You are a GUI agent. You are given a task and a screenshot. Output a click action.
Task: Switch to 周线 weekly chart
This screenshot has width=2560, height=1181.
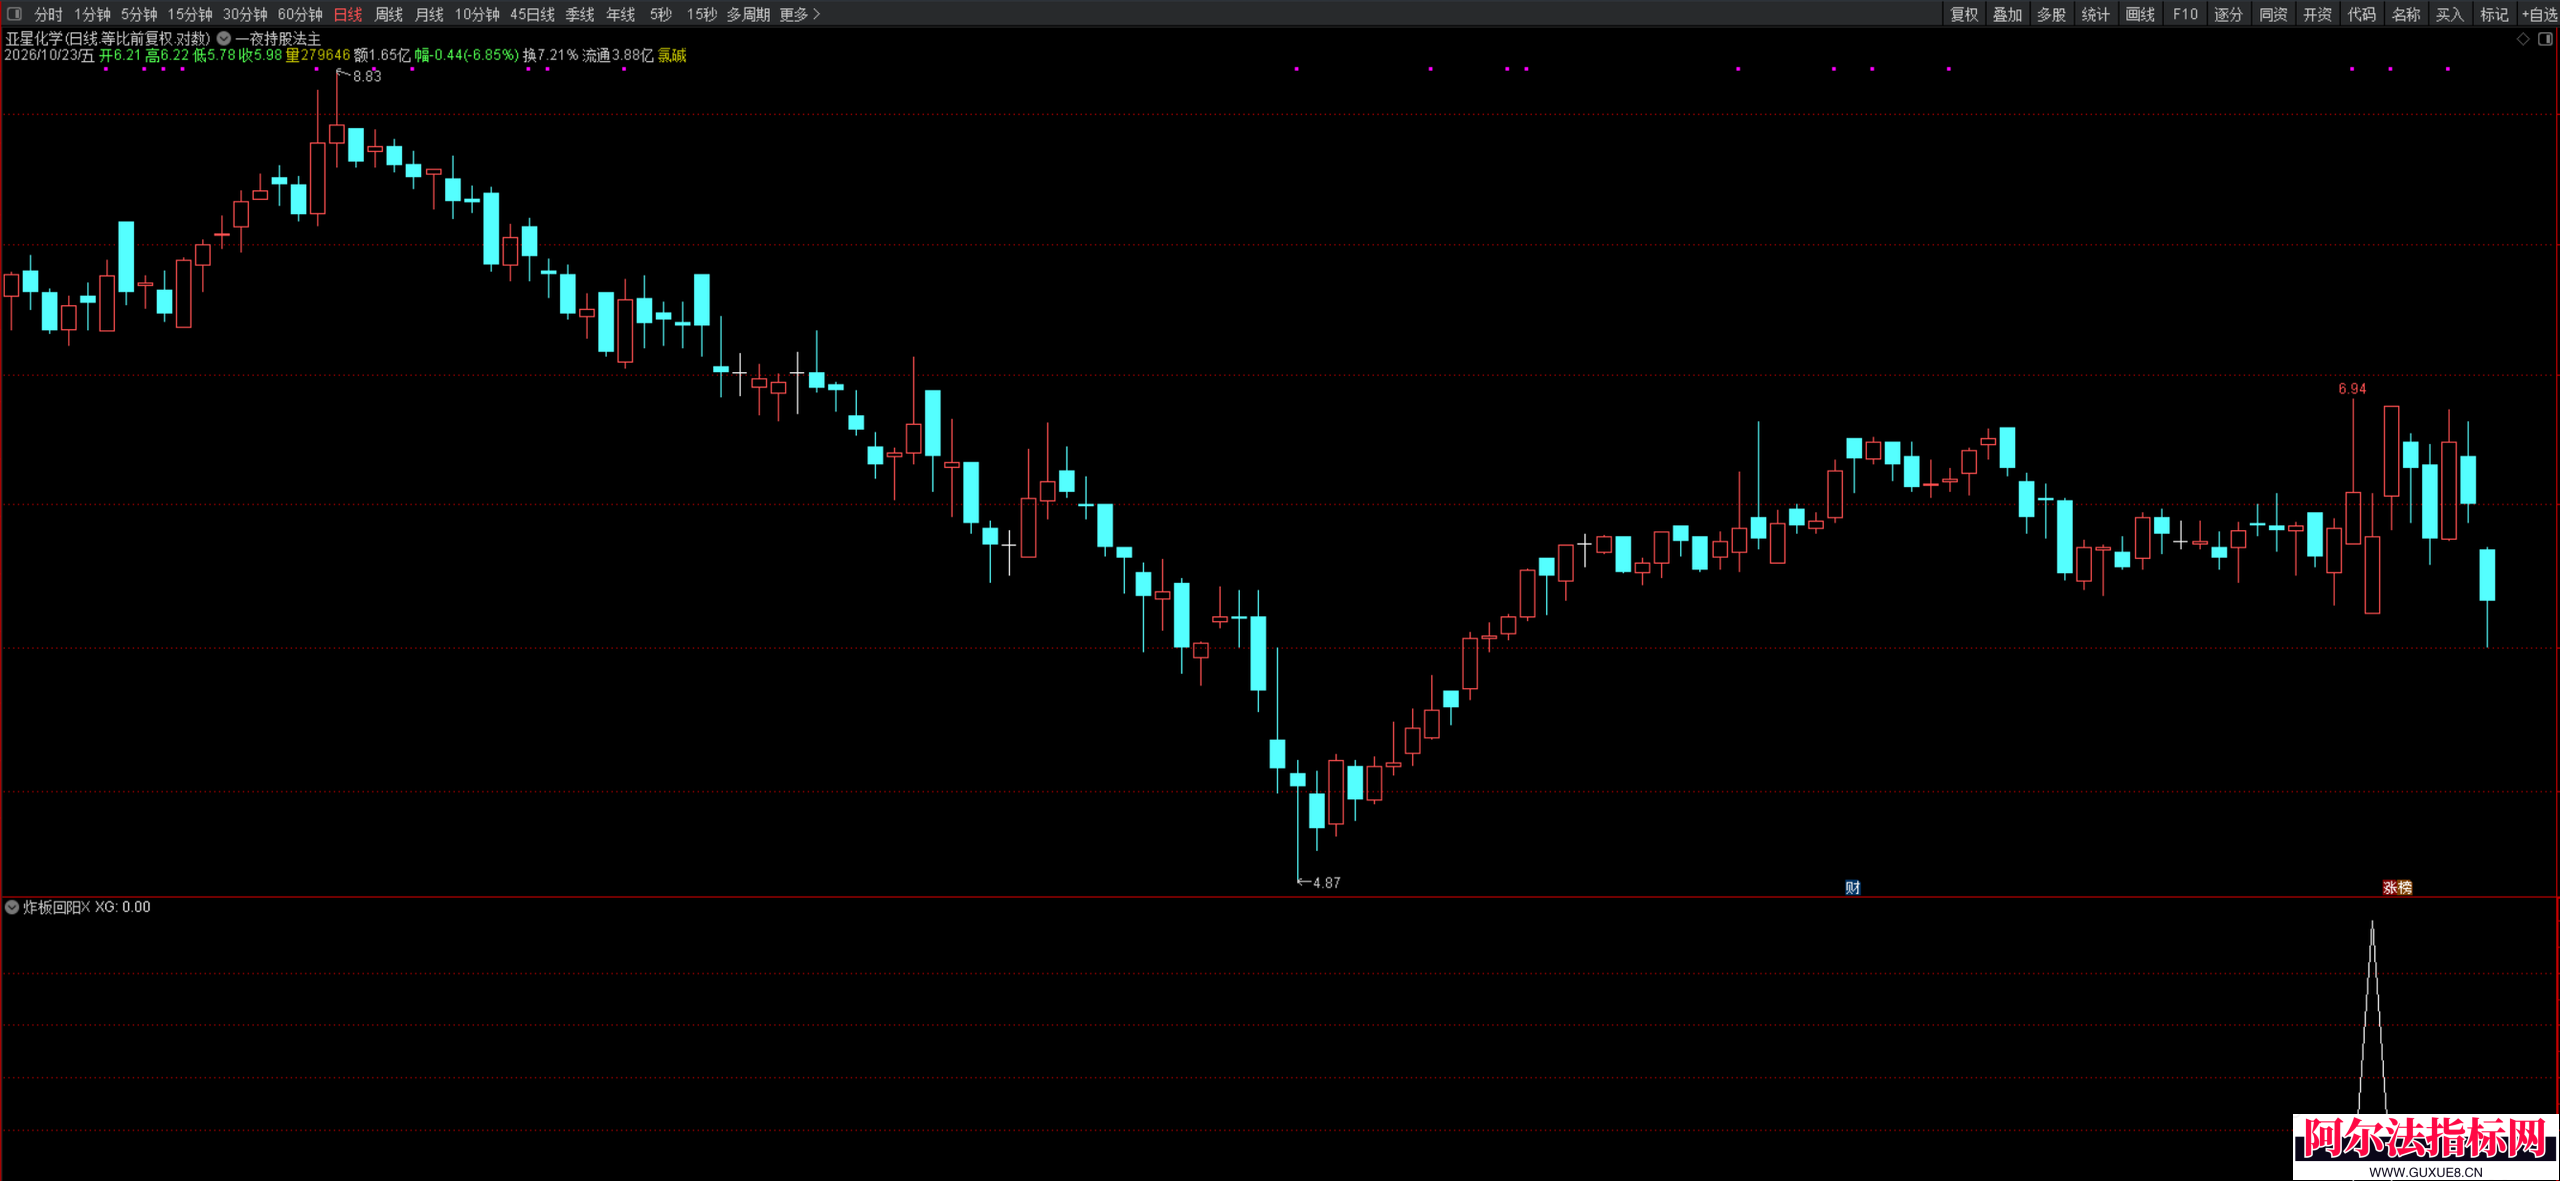click(388, 14)
